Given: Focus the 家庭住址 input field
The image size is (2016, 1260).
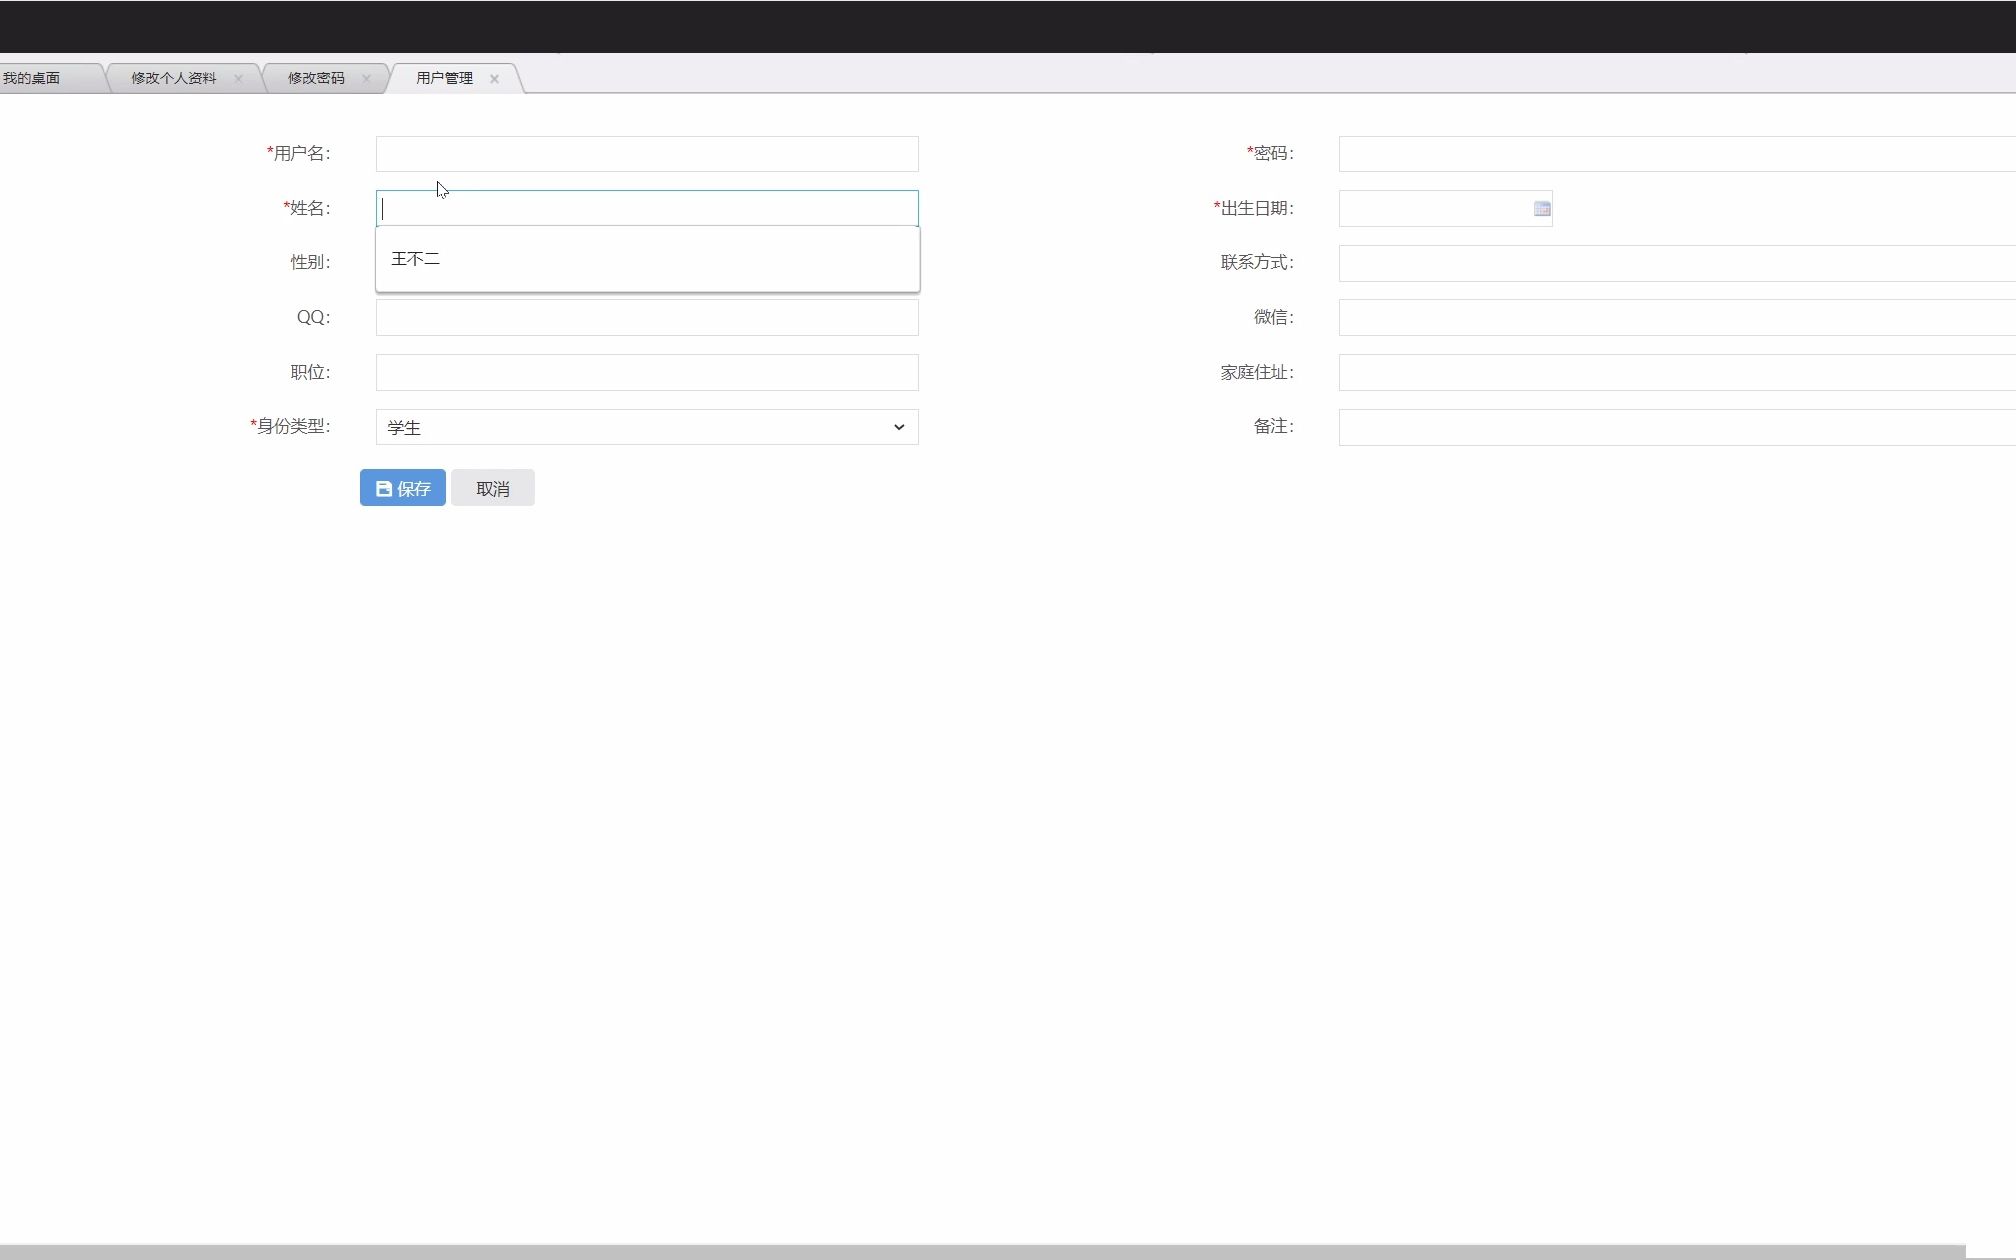Looking at the screenshot, I should [1677, 372].
